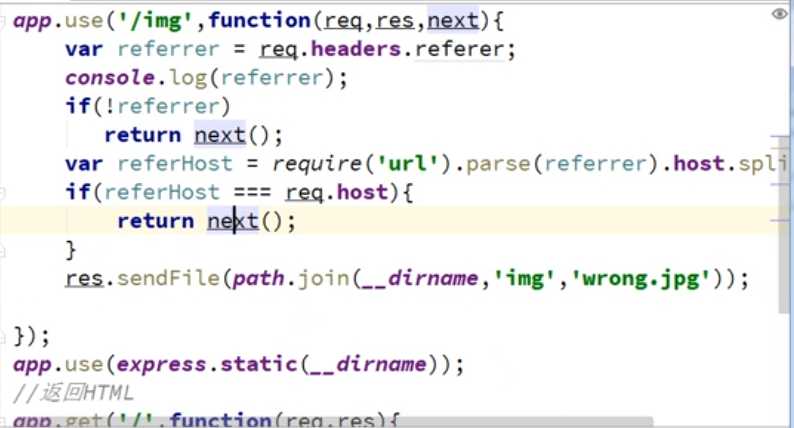Click 'log' in the console.log call
This screenshot has width=794, height=428.
[188, 79]
